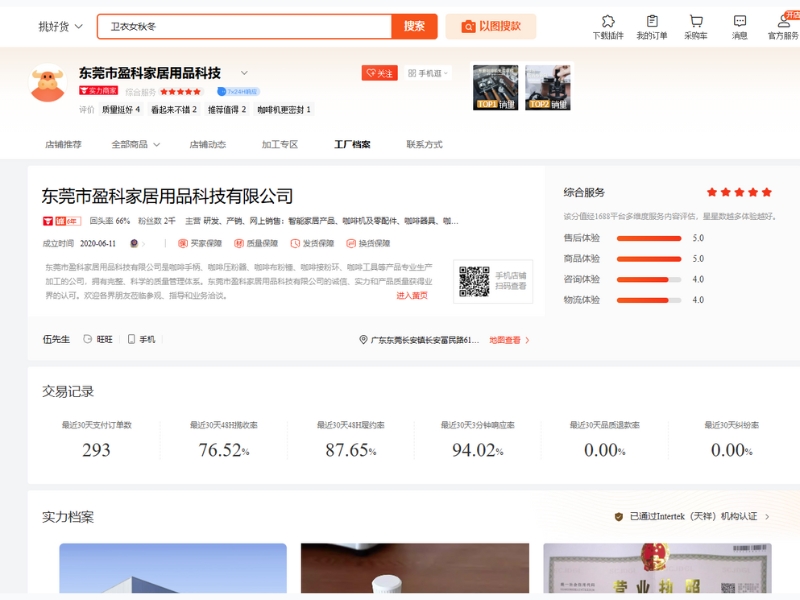
Task: Toggle 关注 follow for this store
Action: (x=380, y=73)
